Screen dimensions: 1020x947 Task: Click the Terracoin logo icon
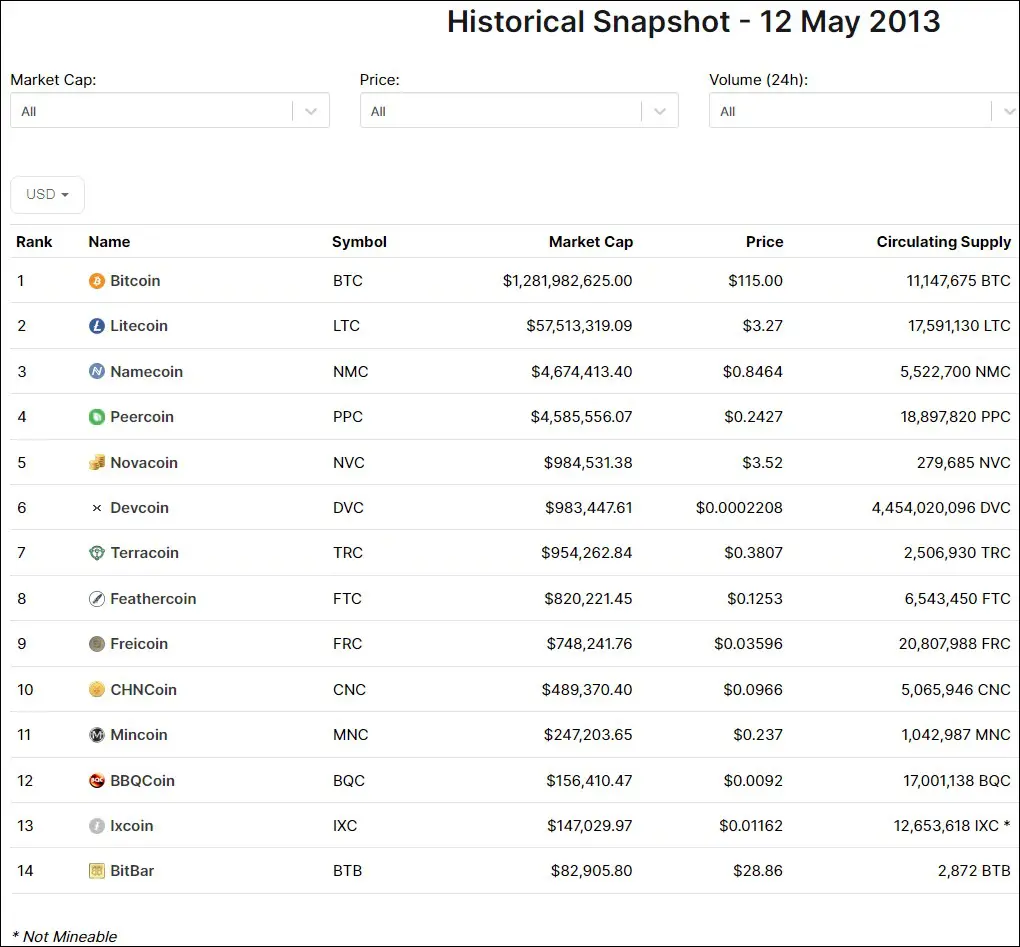tap(96, 553)
